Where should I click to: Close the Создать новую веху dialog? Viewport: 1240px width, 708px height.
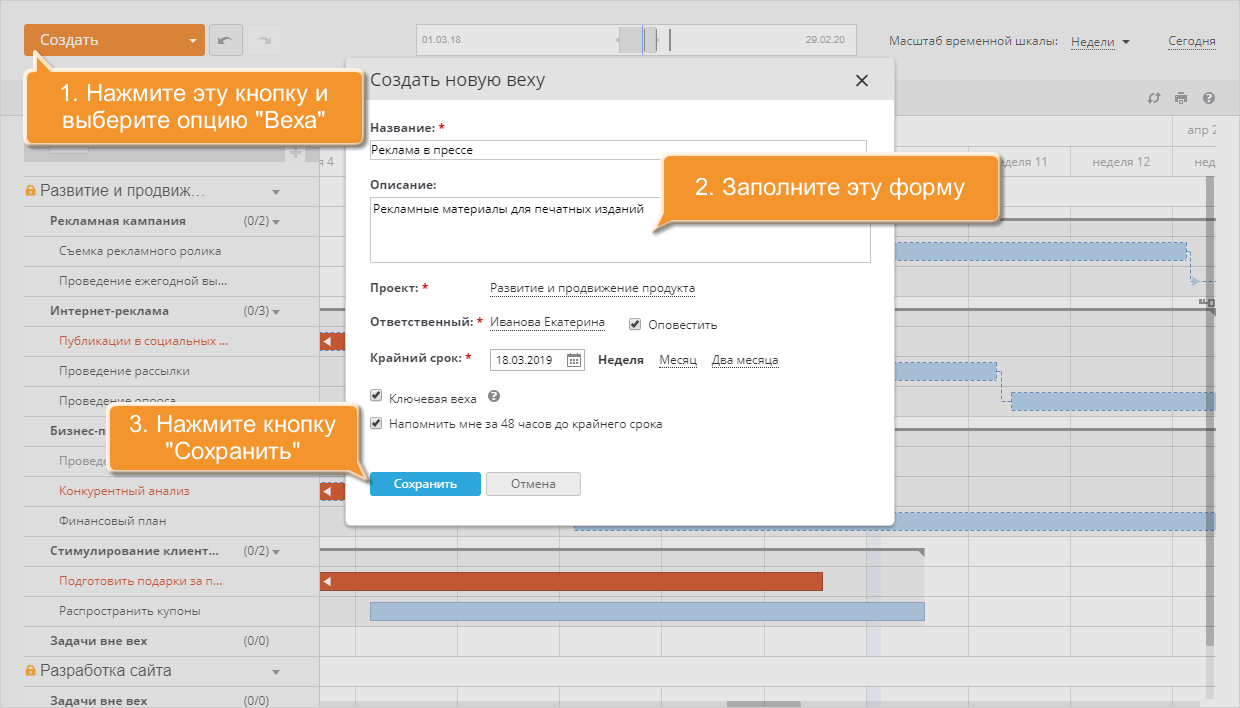[x=862, y=81]
